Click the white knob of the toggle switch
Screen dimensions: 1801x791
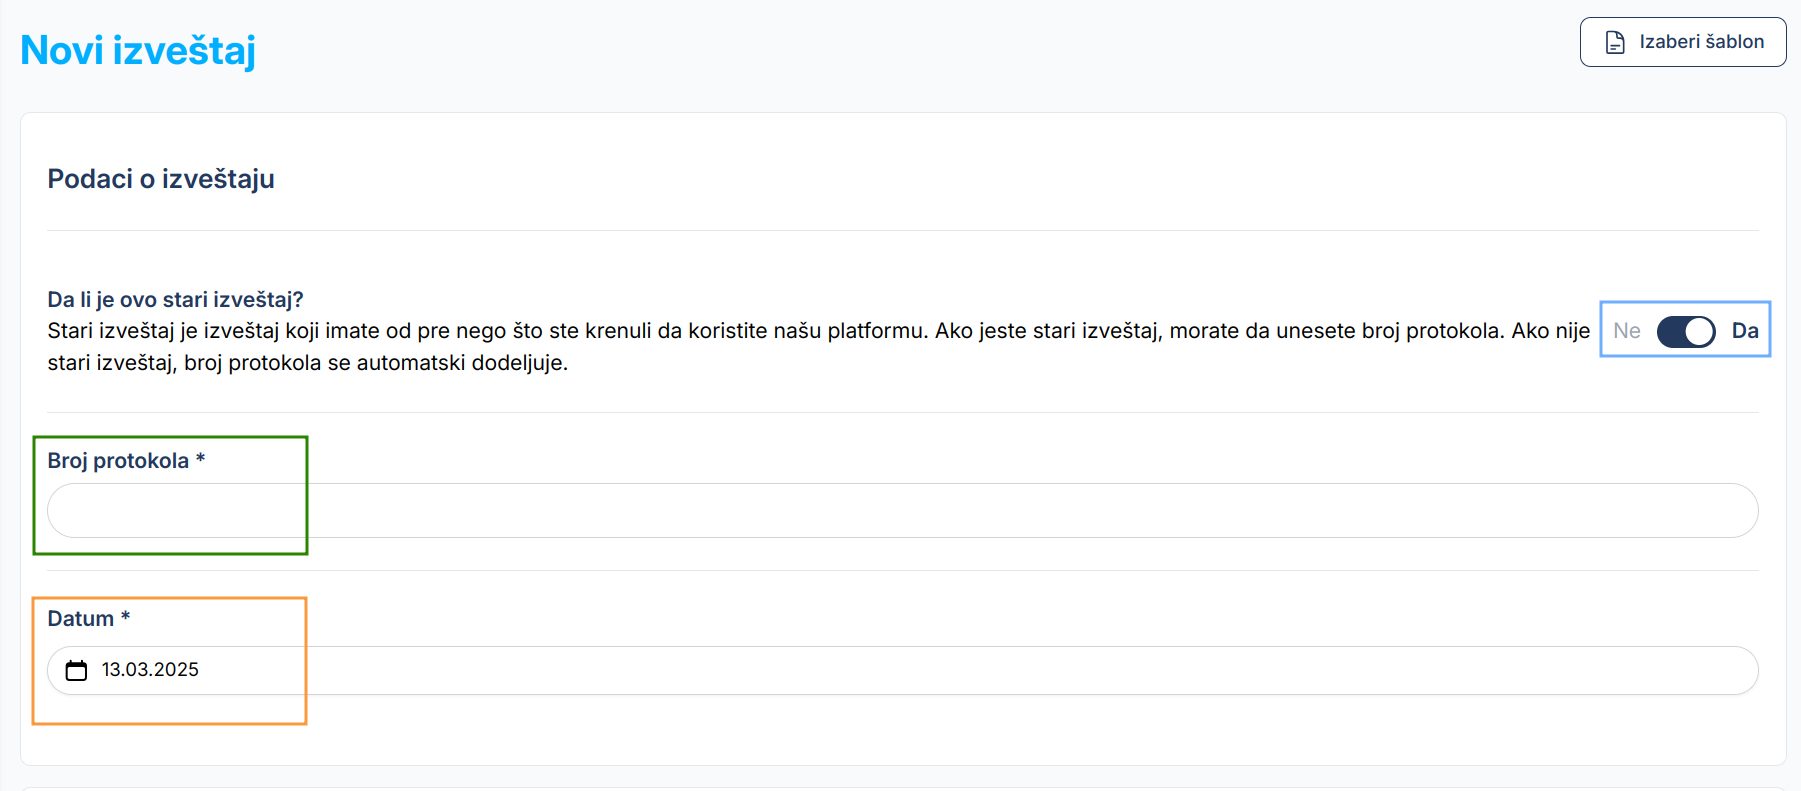coord(1699,331)
